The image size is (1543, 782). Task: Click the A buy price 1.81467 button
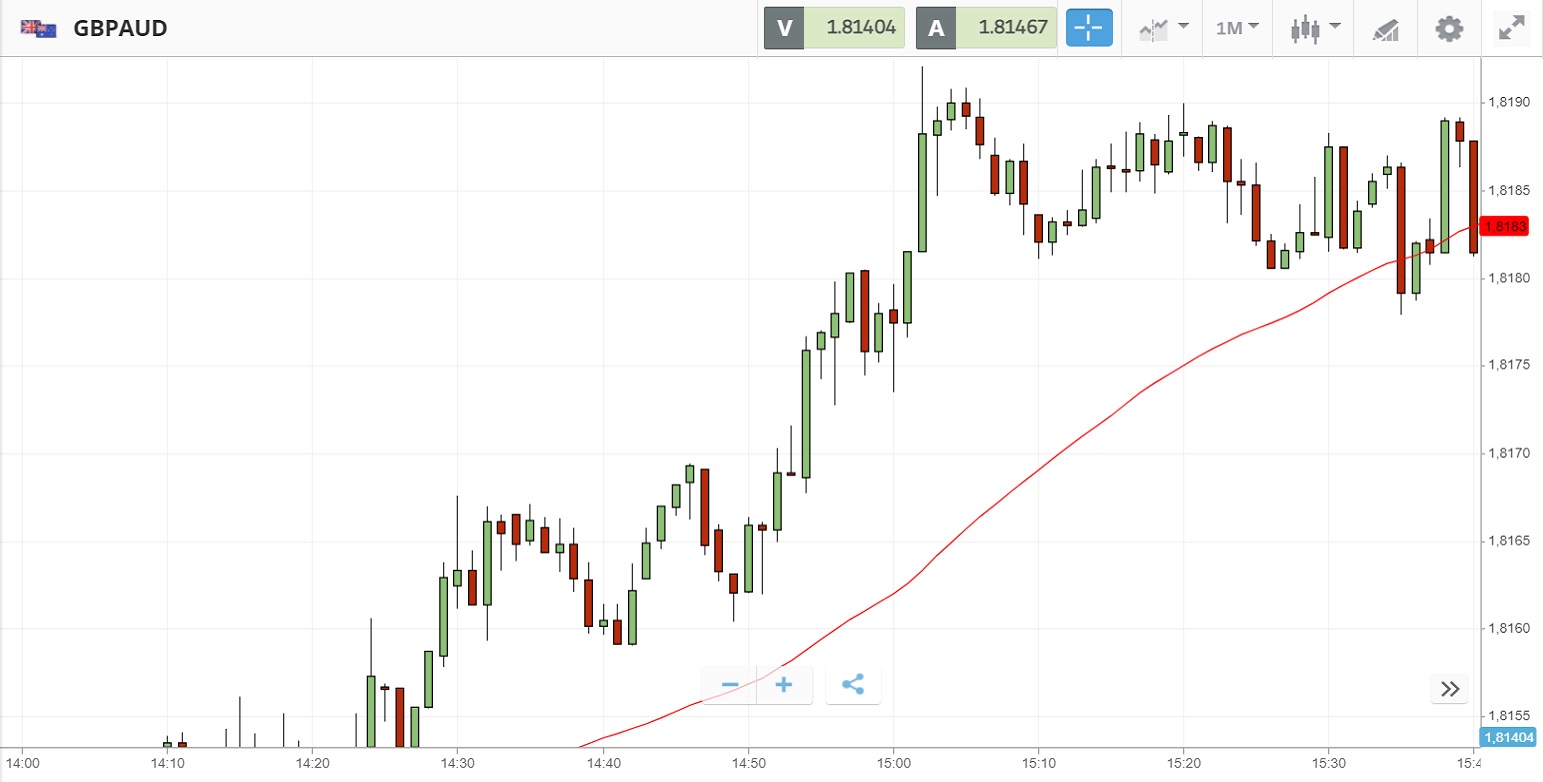987,28
